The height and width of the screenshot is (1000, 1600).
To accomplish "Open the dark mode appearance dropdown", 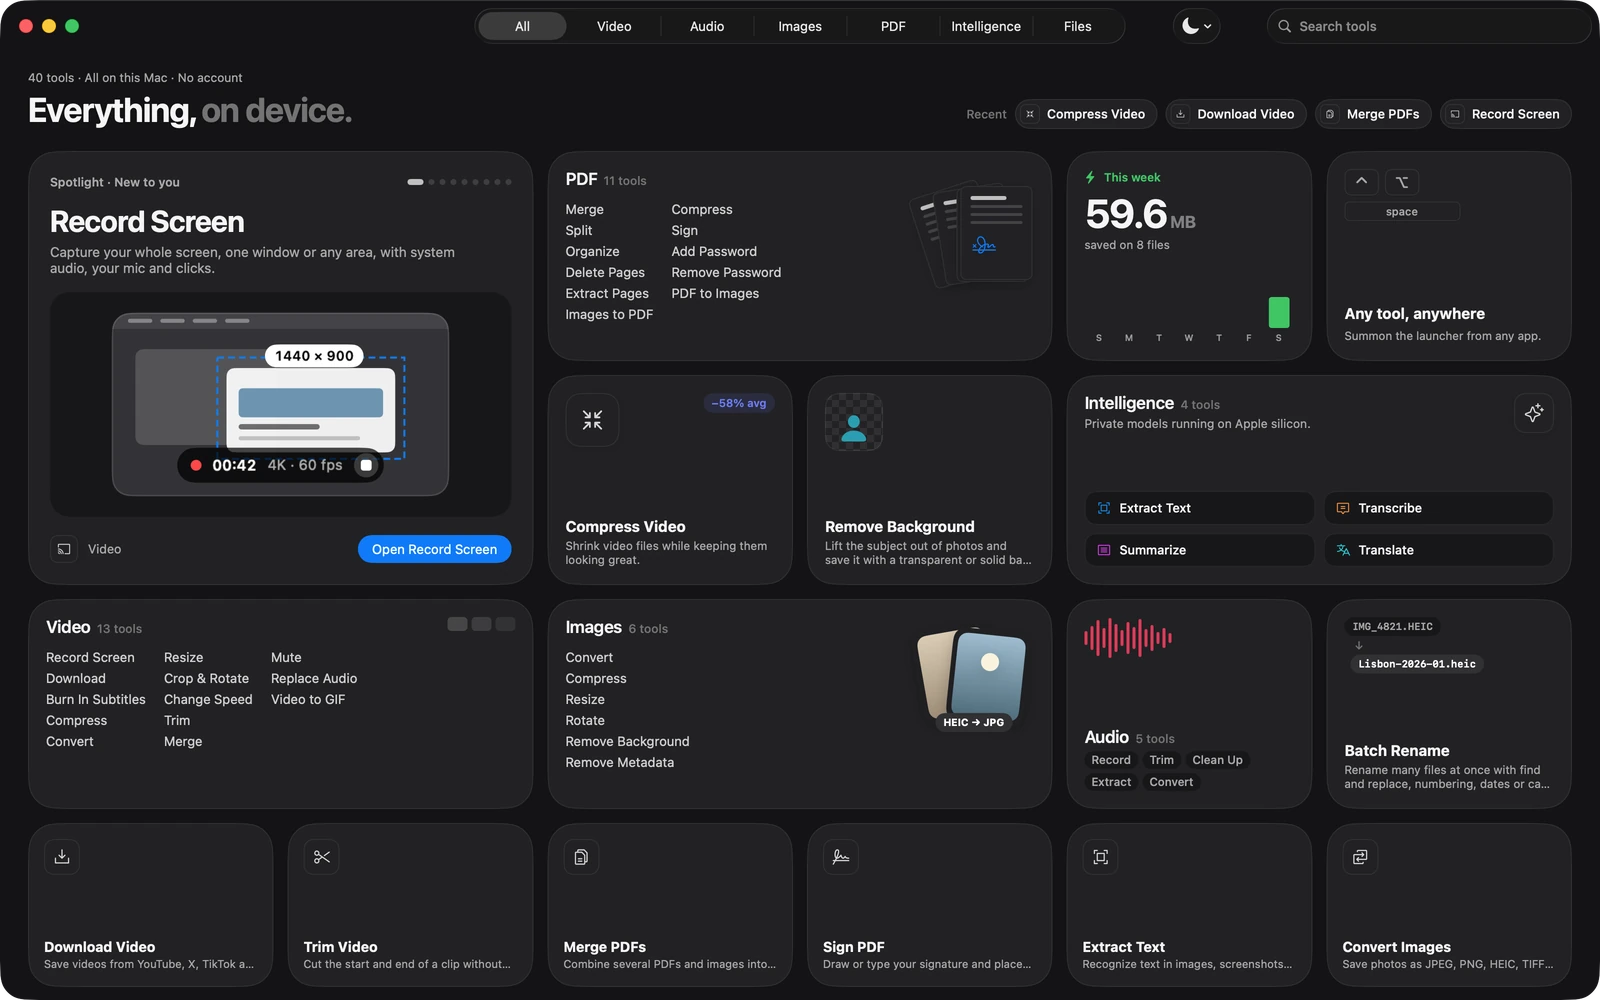I will [1196, 26].
